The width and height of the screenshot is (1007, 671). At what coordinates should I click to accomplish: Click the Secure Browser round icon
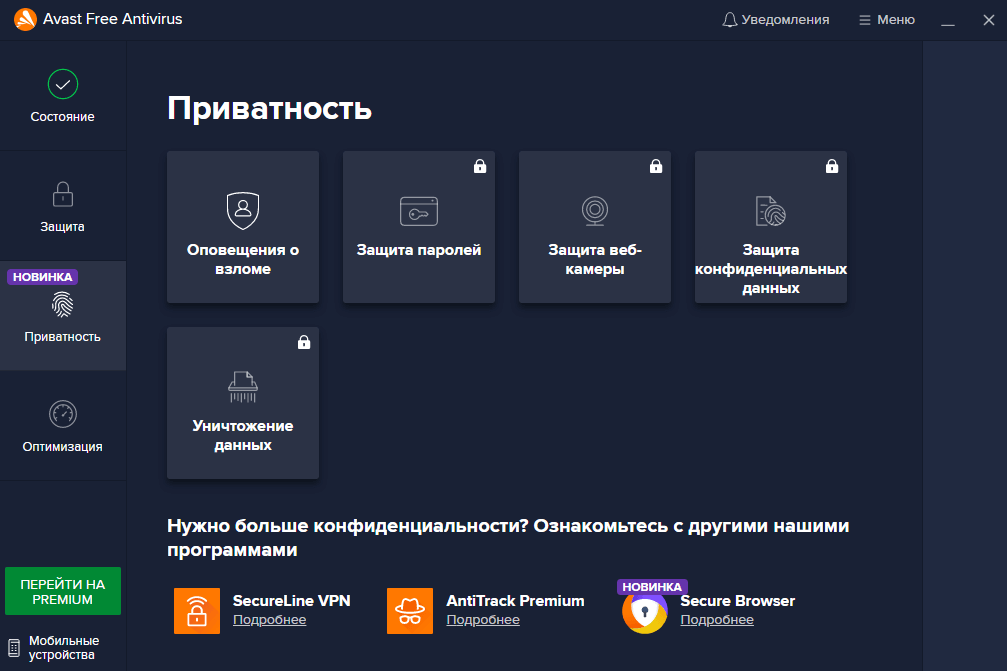(x=645, y=612)
